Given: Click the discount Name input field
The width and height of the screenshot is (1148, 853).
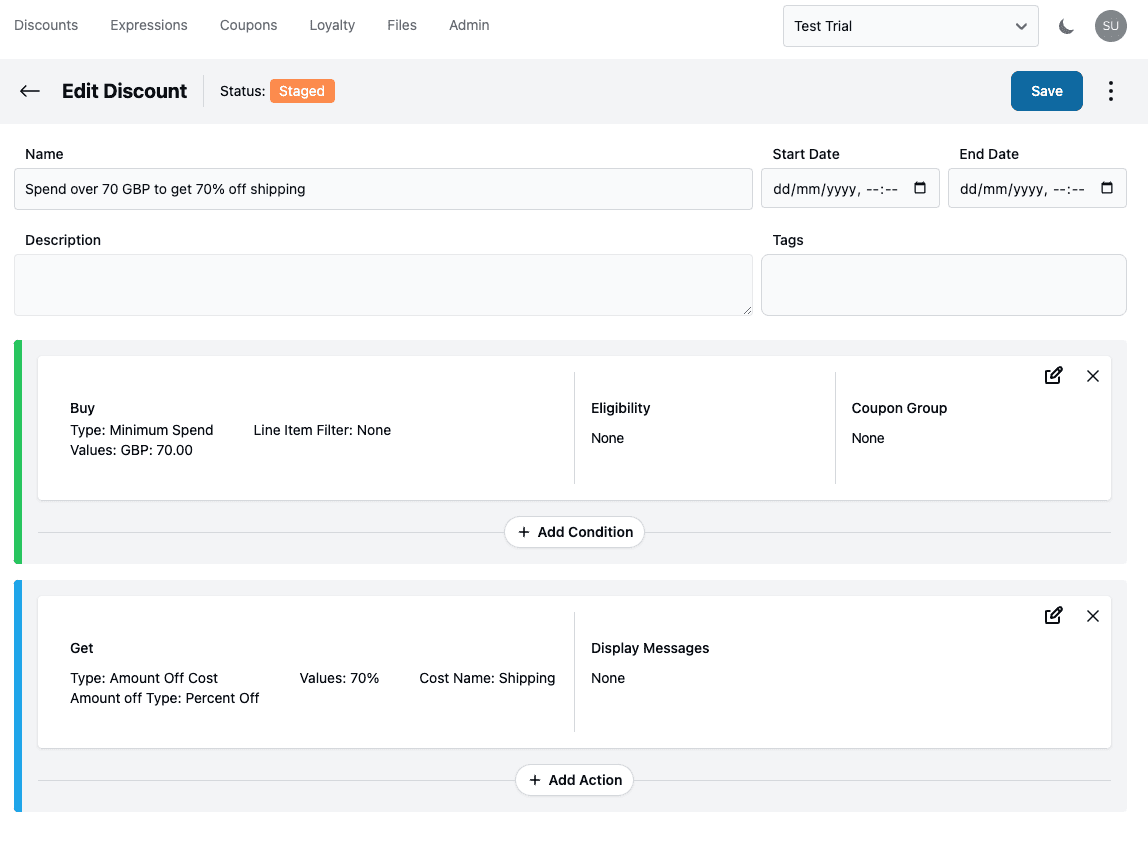Looking at the screenshot, I should [x=383, y=188].
